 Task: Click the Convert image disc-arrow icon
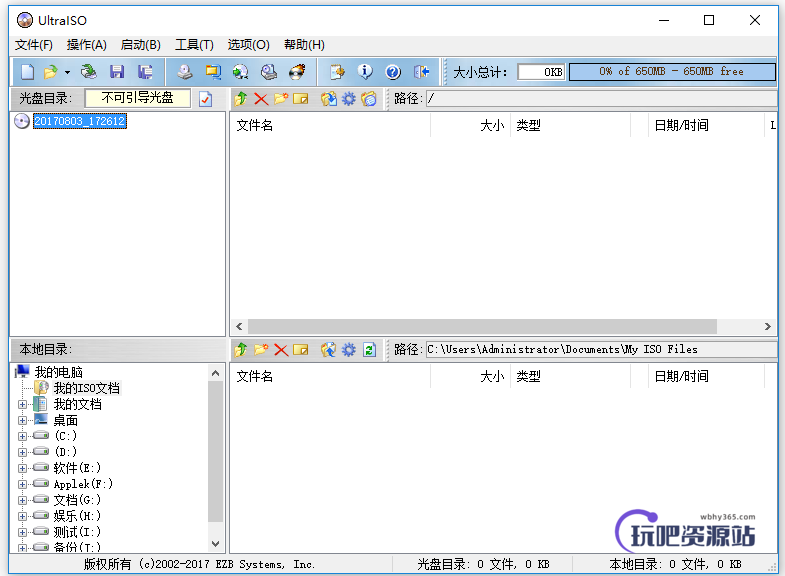[x=241, y=72]
